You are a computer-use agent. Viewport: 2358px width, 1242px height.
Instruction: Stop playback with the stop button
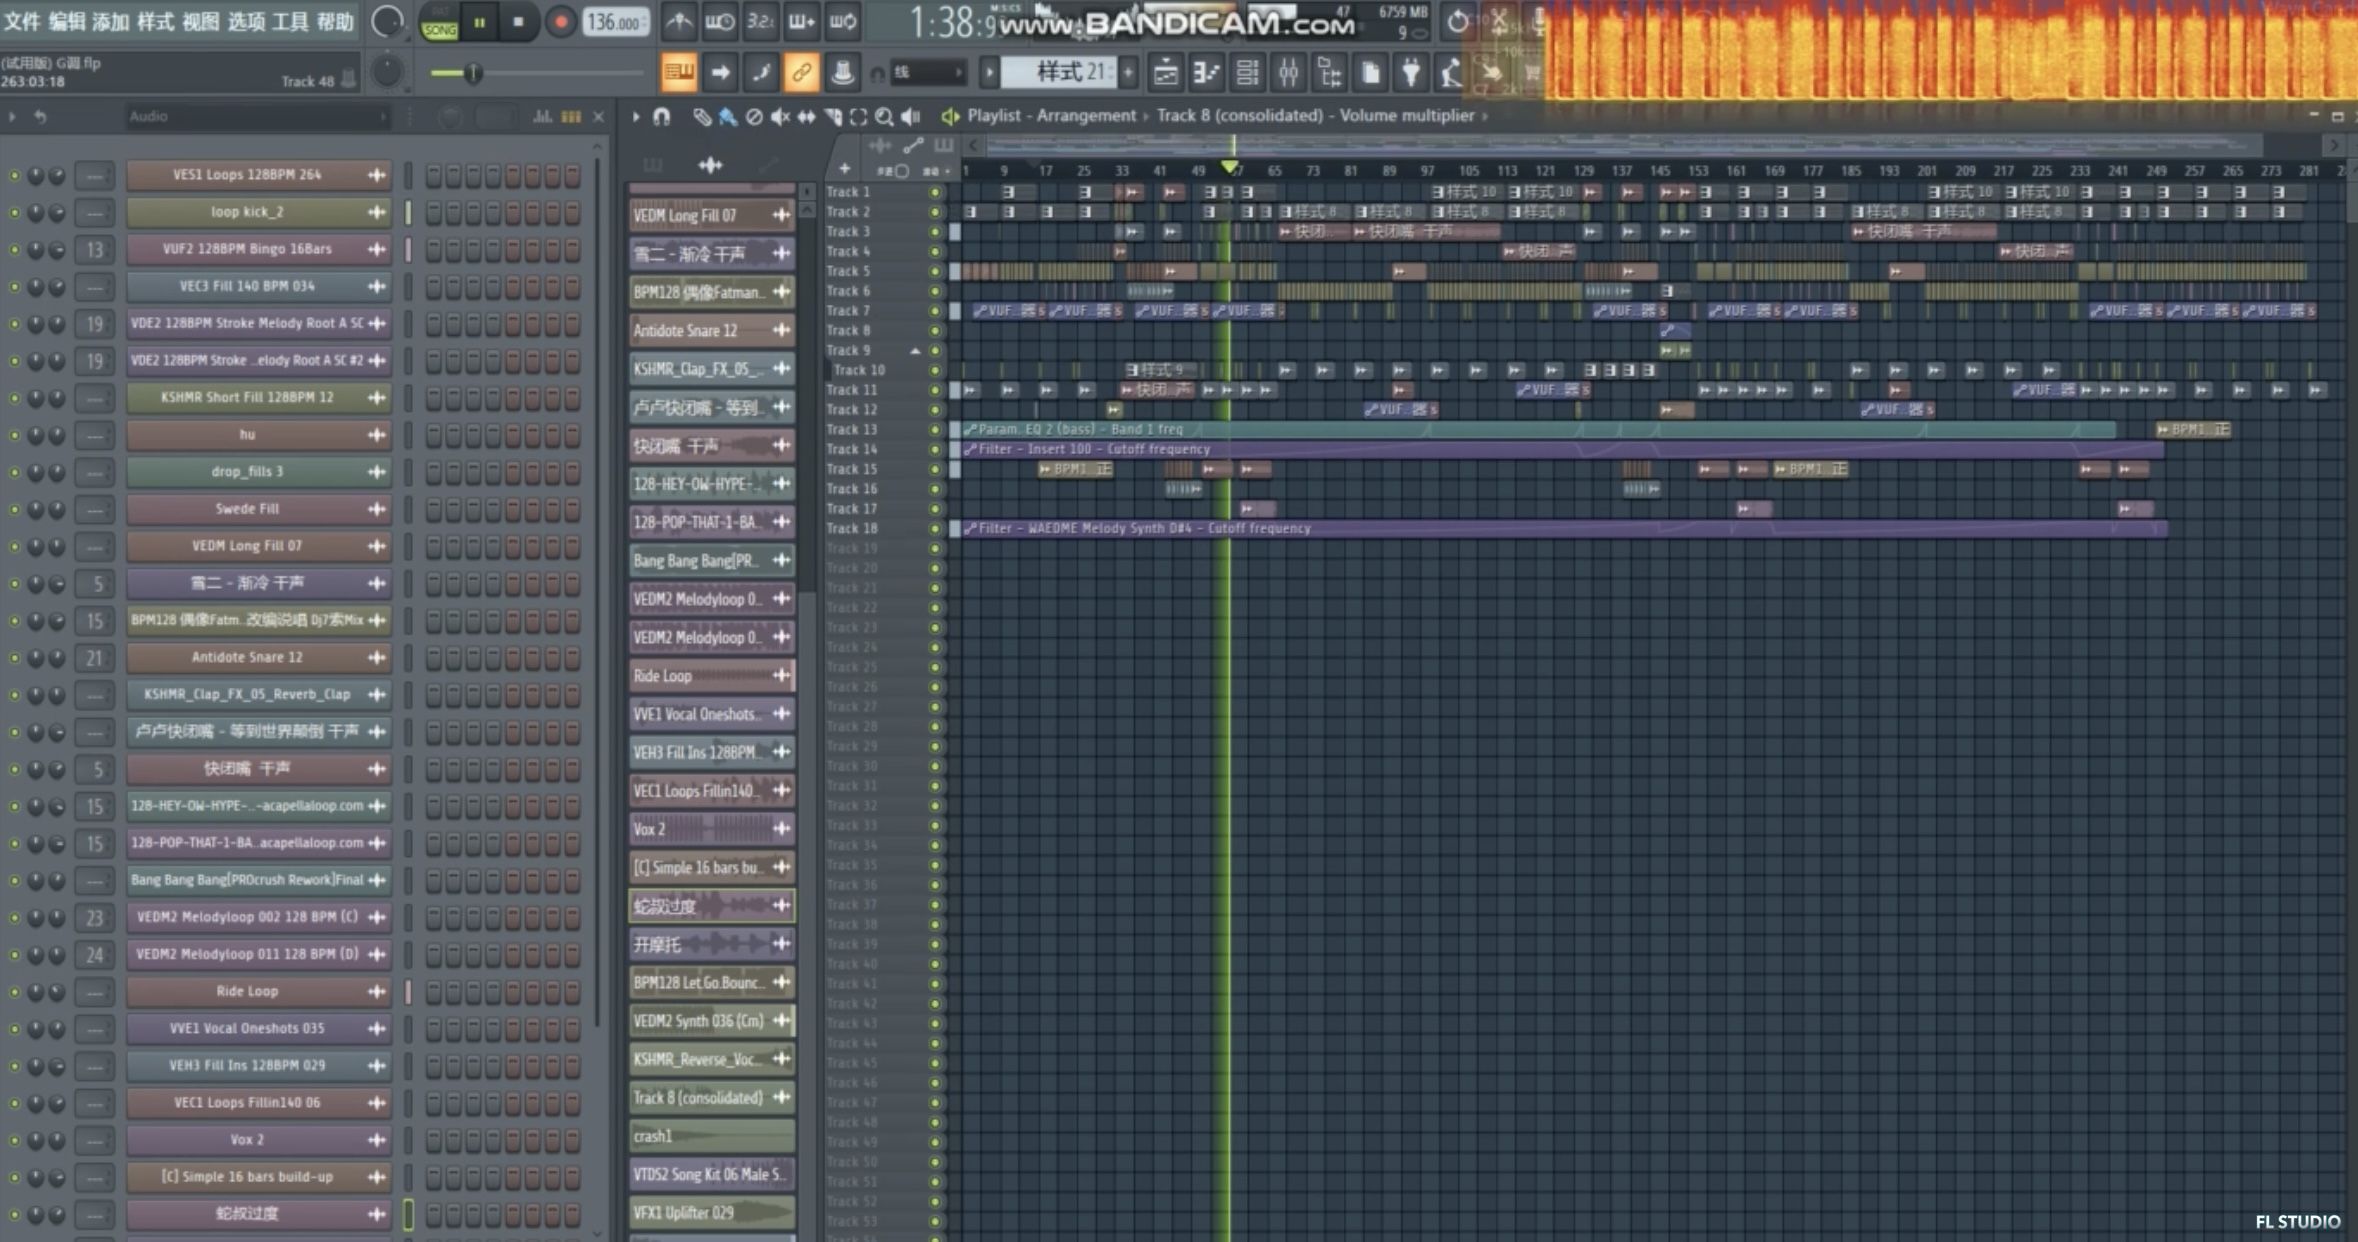point(518,22)
